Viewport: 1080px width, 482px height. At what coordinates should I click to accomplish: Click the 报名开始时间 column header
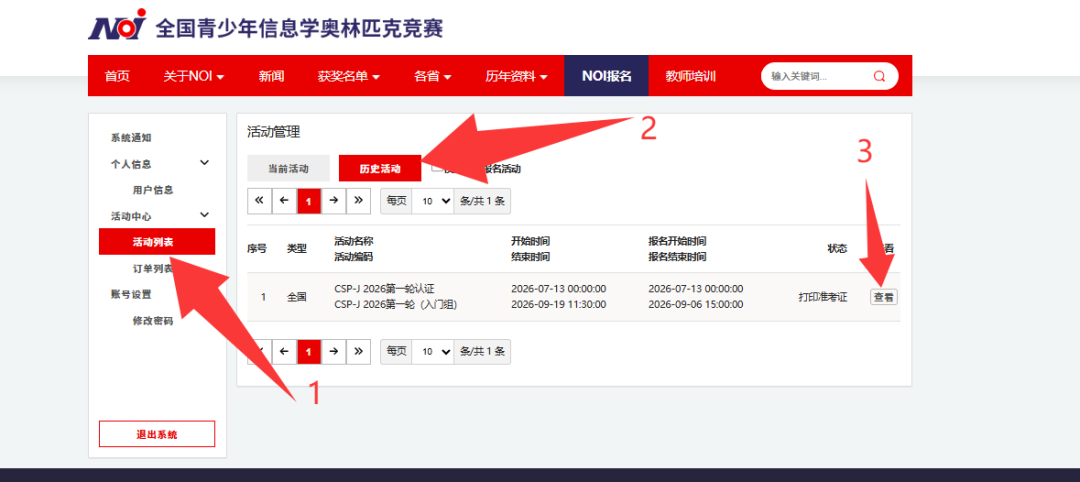point(677,241)
